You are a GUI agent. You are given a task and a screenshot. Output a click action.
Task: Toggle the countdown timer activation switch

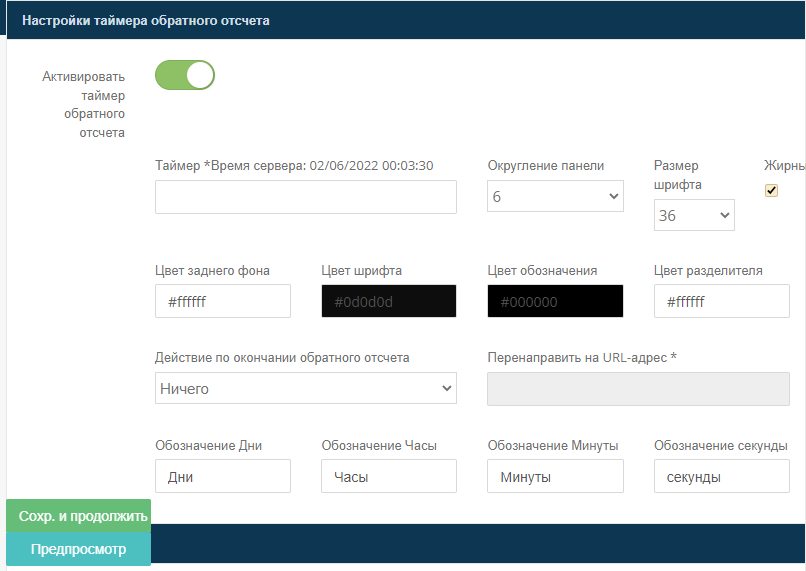(x=185, y=75)
